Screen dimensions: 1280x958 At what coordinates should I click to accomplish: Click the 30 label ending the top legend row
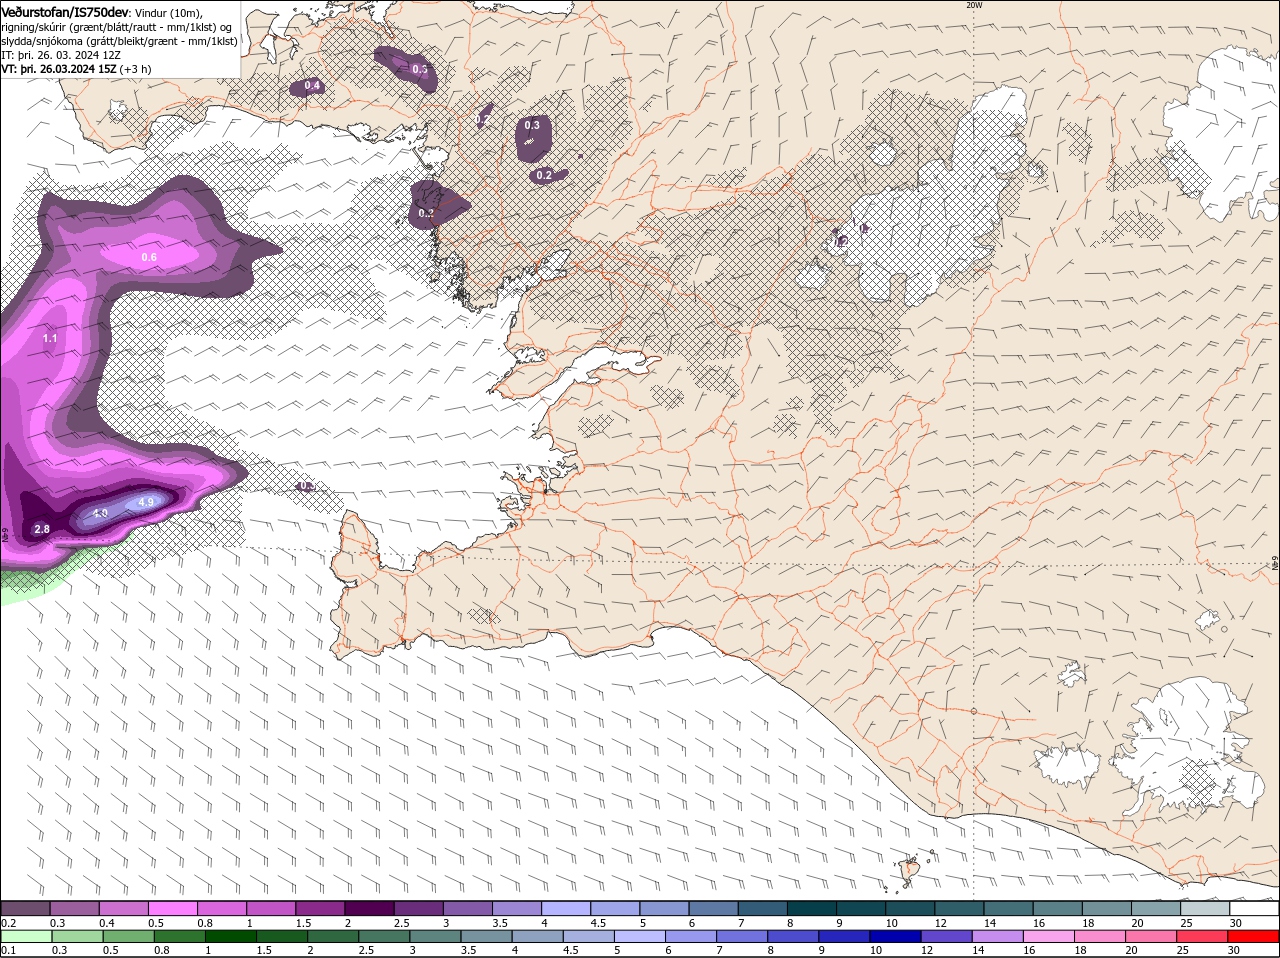(1235, 922)
